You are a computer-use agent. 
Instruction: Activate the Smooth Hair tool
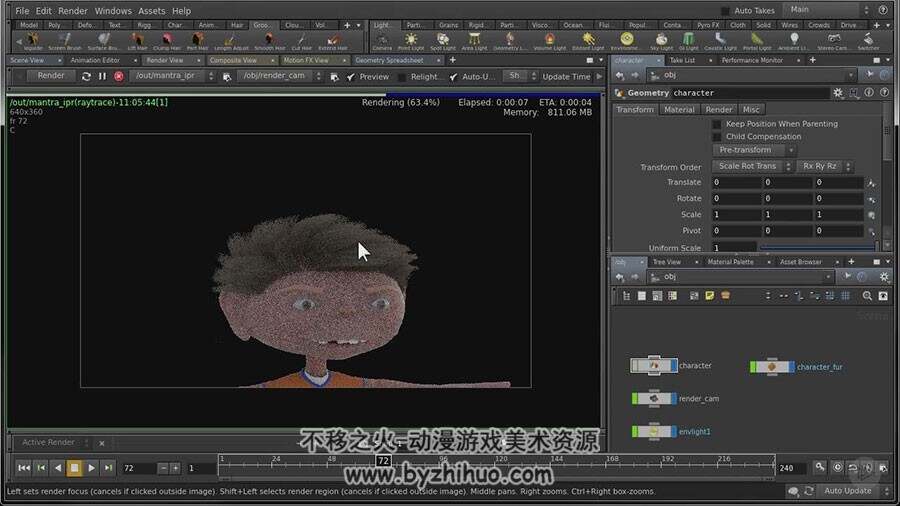click(x=269, y=41)
